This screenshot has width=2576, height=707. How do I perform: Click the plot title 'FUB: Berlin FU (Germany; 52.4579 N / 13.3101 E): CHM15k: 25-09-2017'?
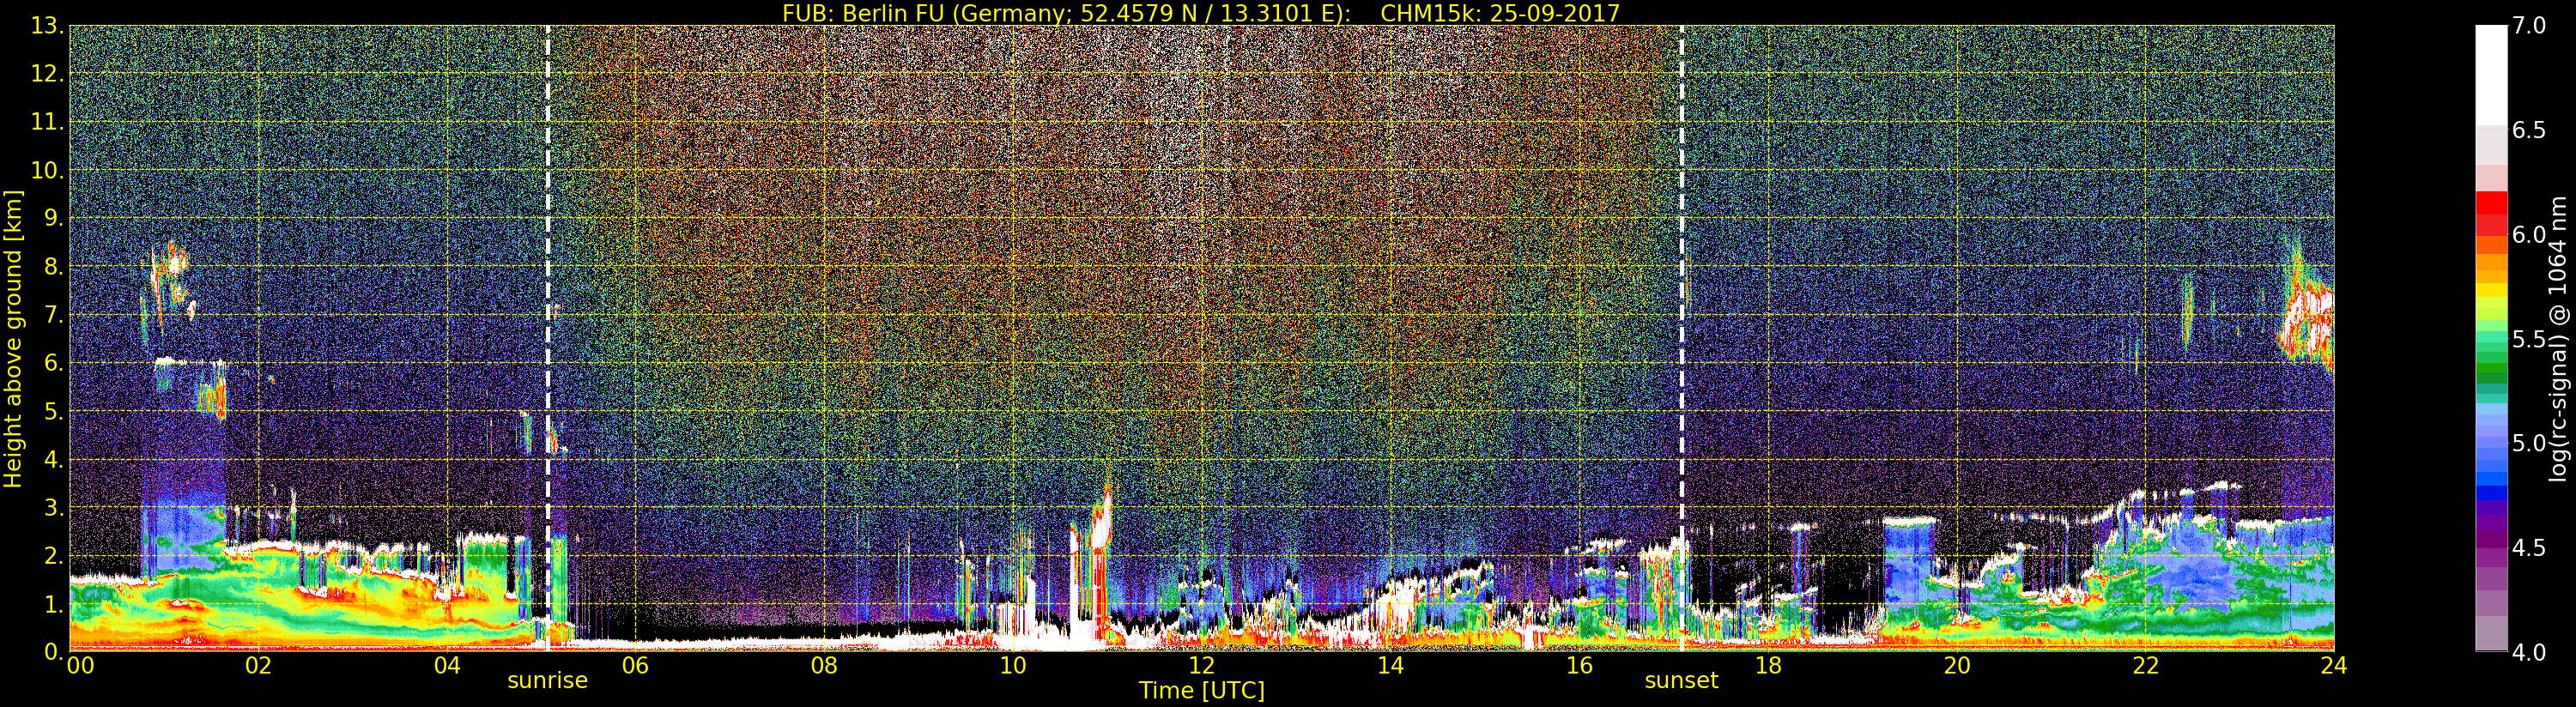[1201, 13]
